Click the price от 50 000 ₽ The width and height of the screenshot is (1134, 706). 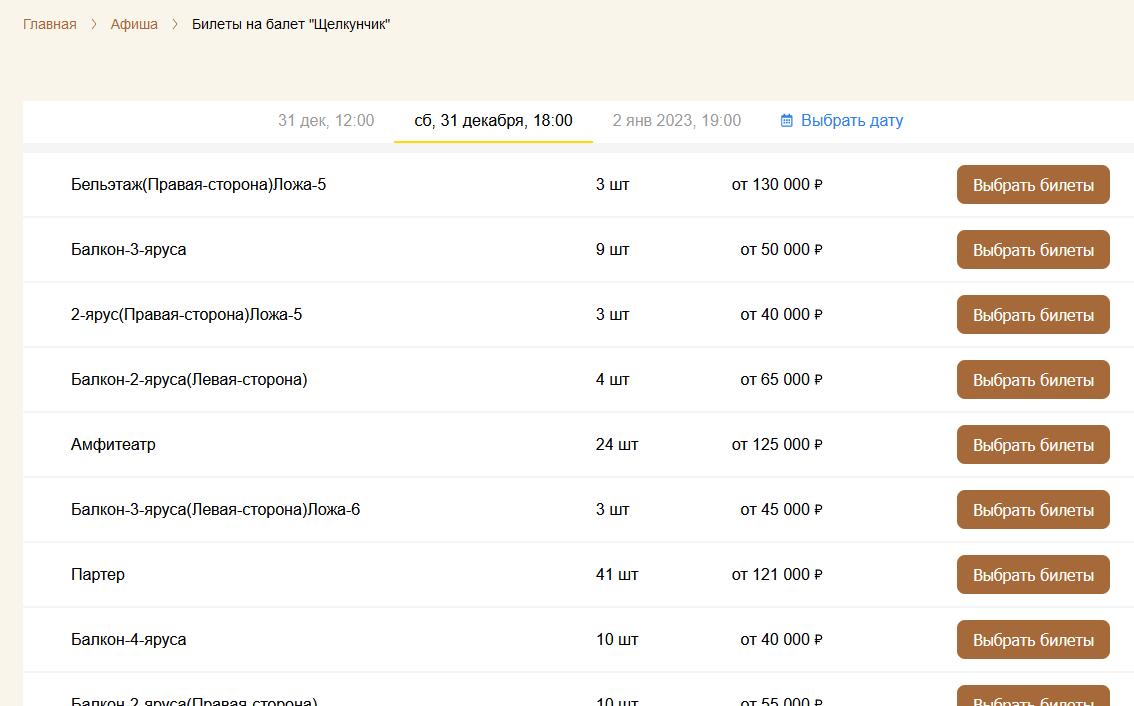[781, 250]
